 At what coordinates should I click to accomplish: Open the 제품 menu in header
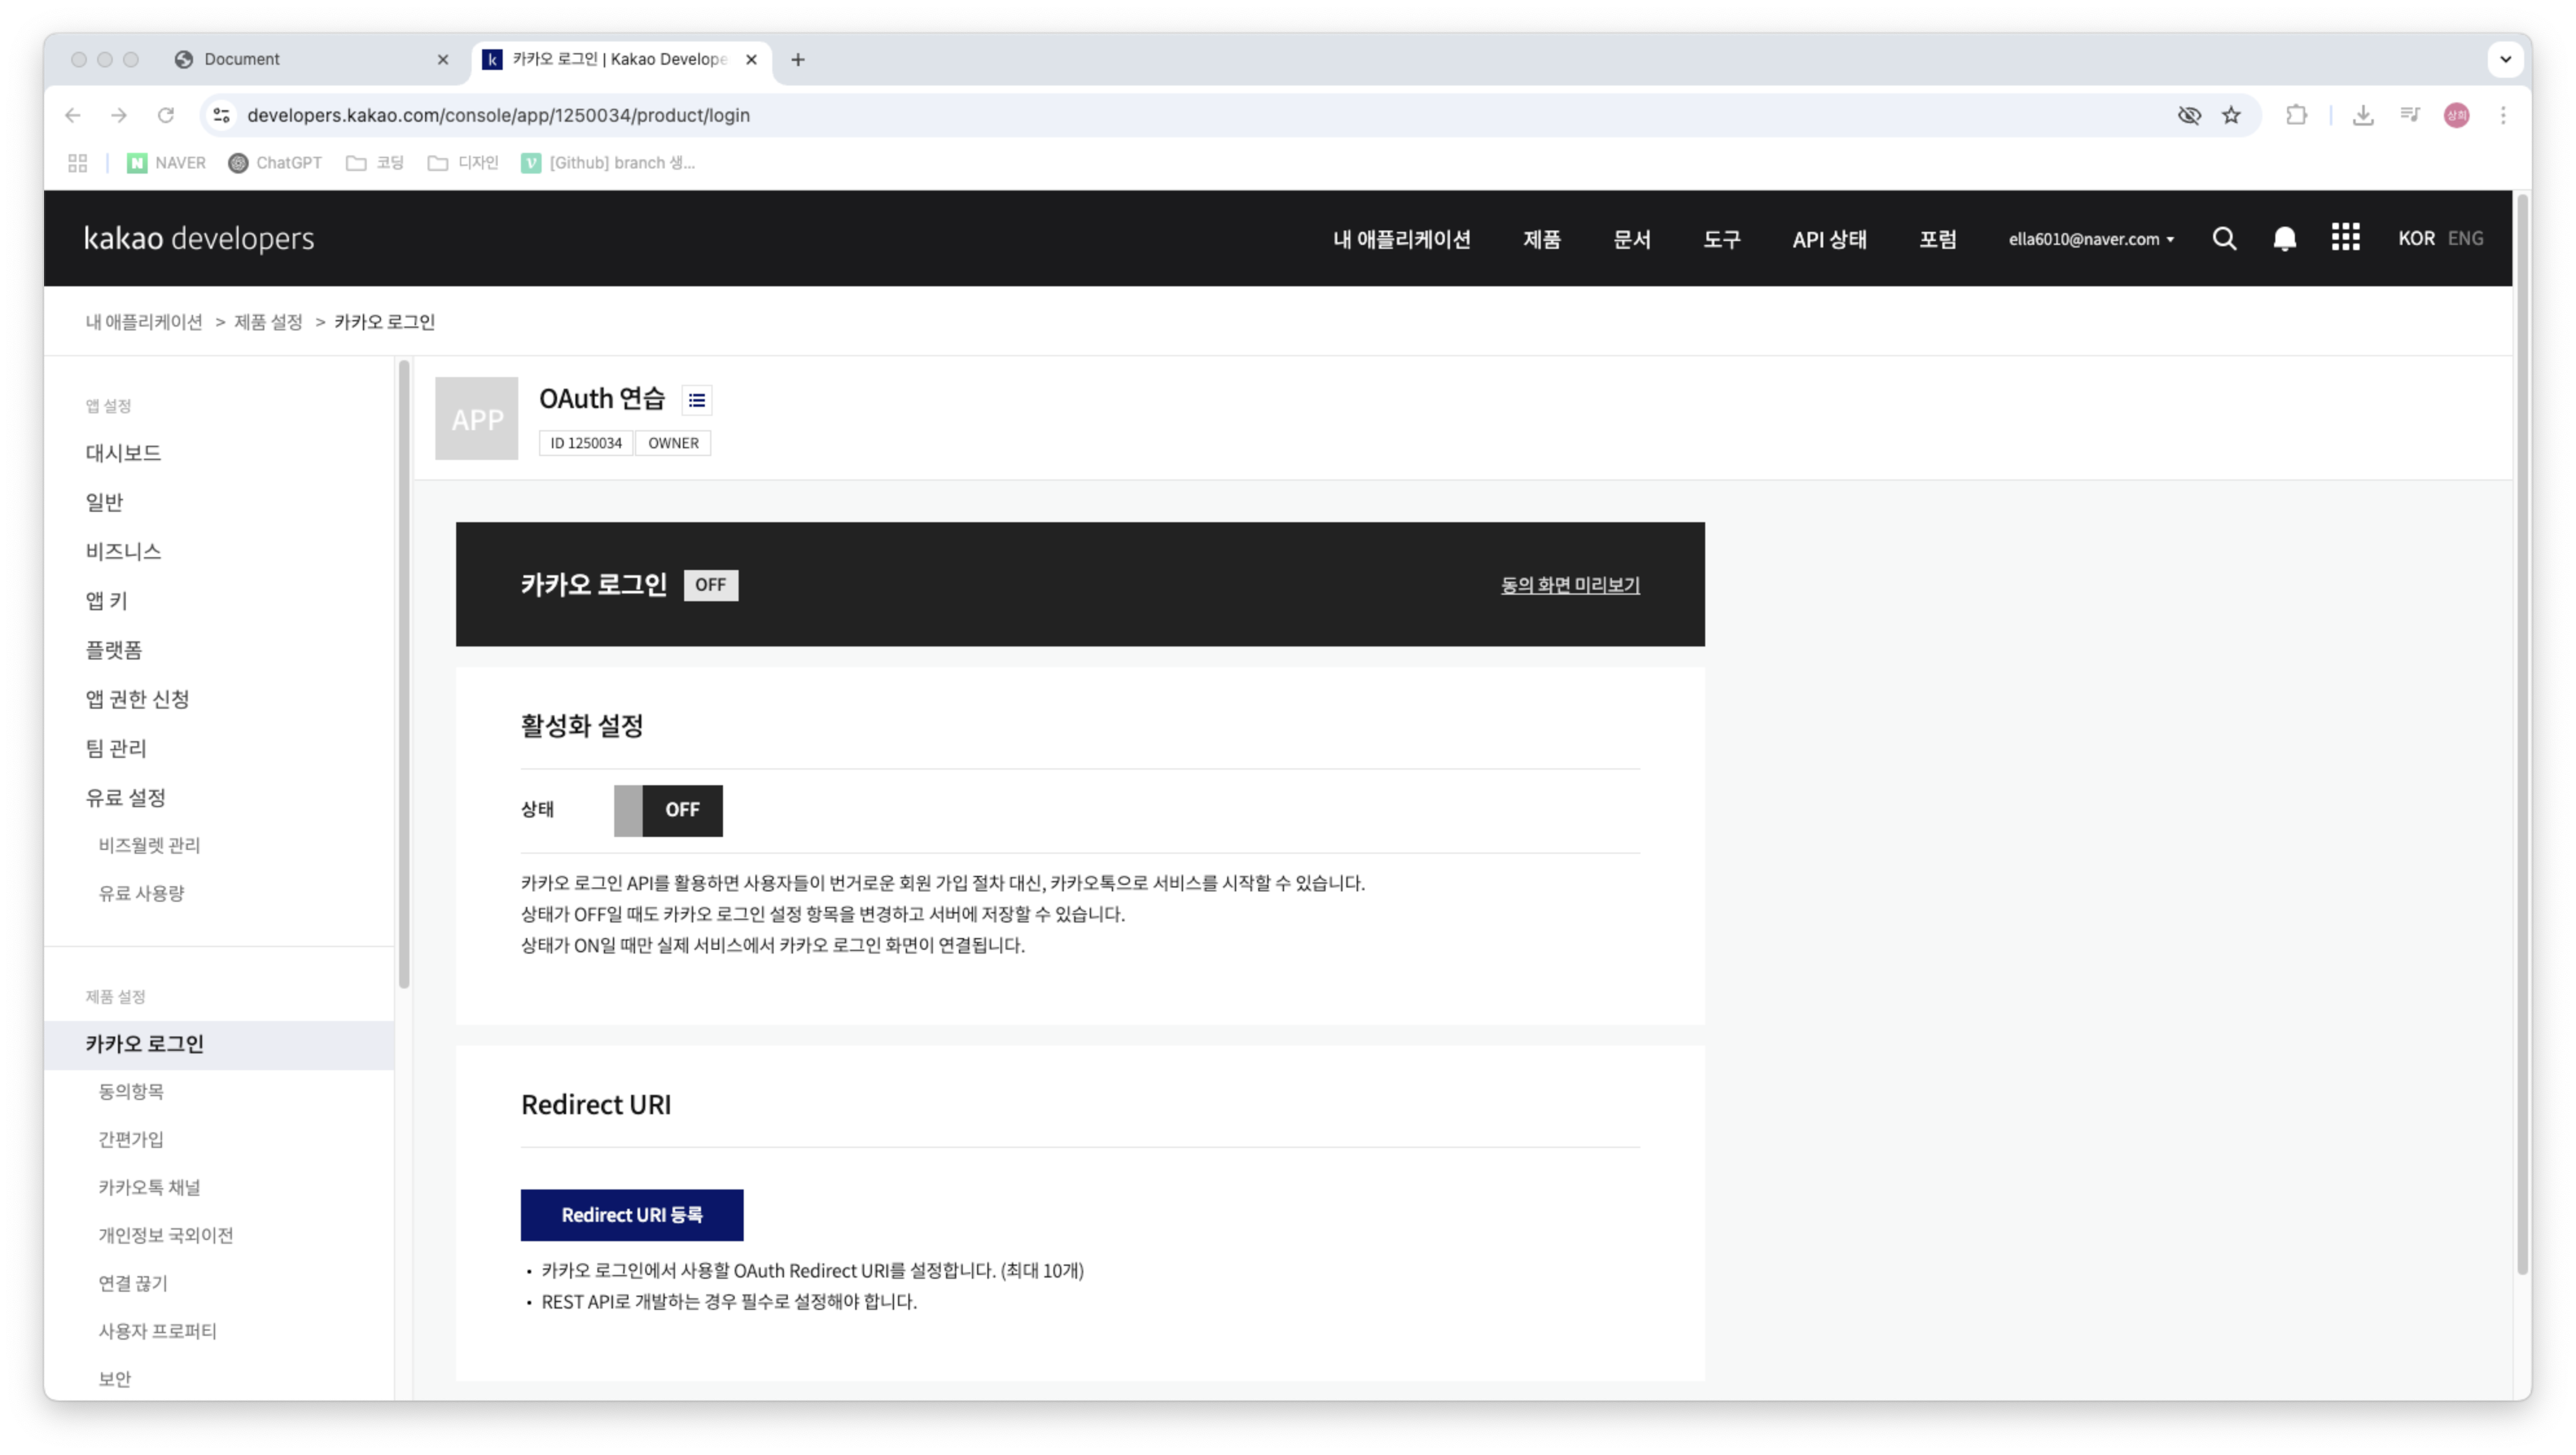pos(1541,239)
